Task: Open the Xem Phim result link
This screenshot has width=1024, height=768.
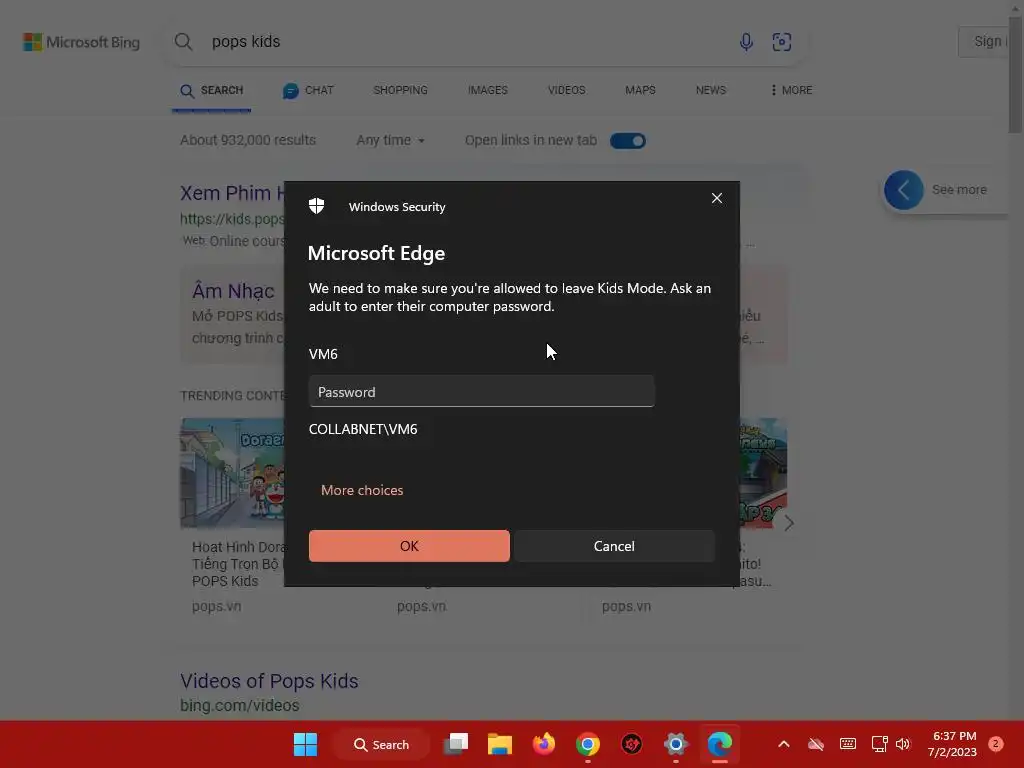Action: click(x=232, y=193)
